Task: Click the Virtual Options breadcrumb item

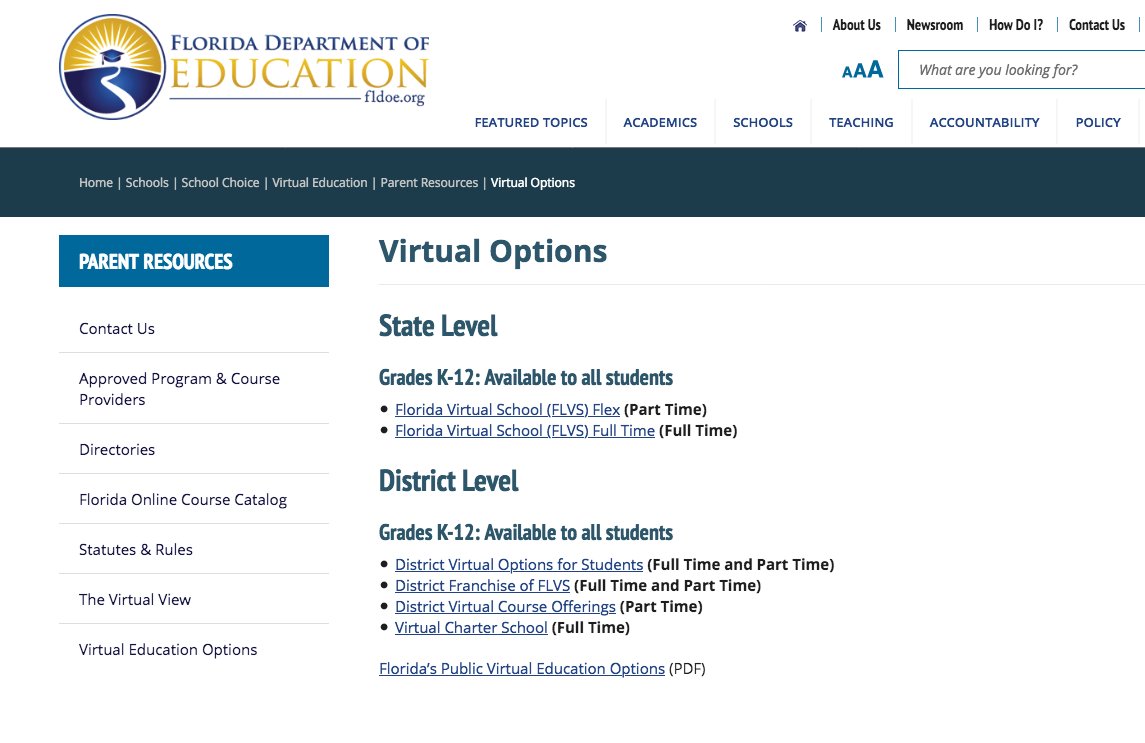Action: (x=532, y=183)
